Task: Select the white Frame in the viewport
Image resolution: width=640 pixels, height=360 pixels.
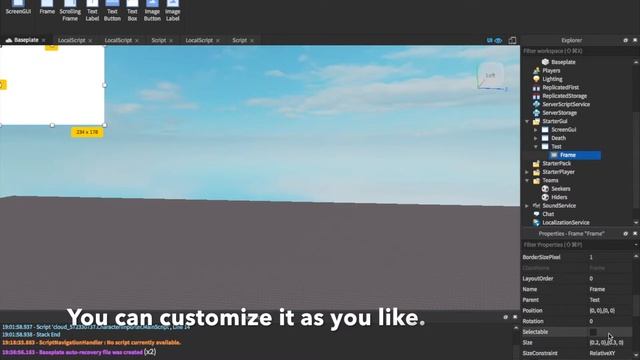Action: click(52, 85)
